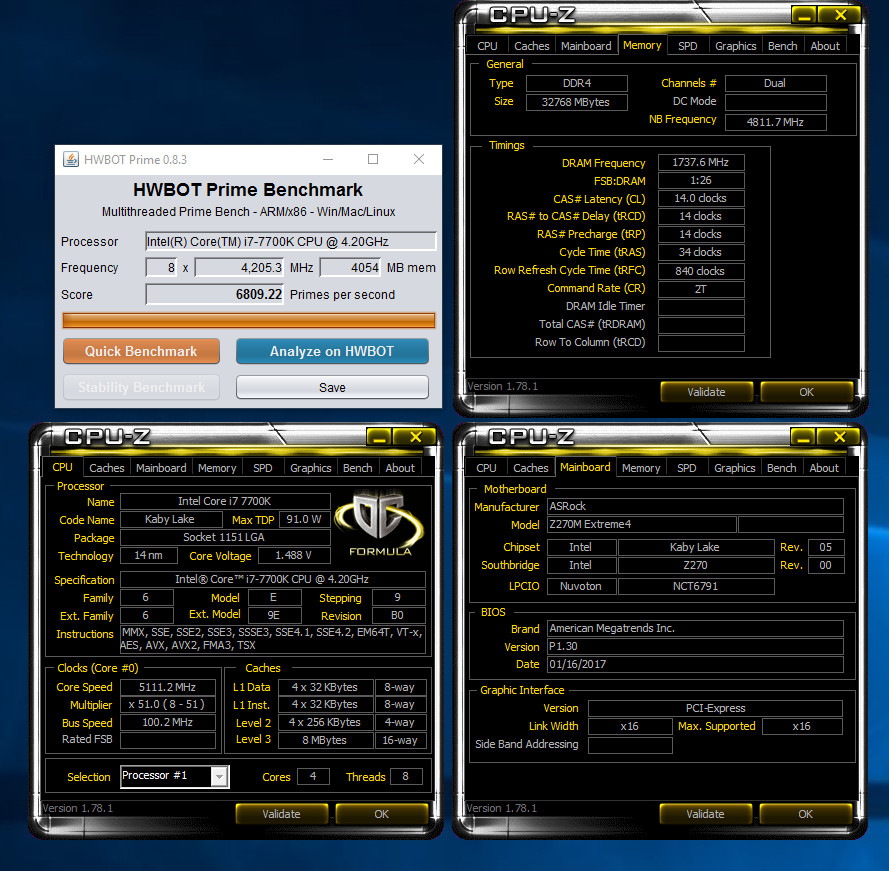Open Graphics tab in Mainboard window

[735, 468]
